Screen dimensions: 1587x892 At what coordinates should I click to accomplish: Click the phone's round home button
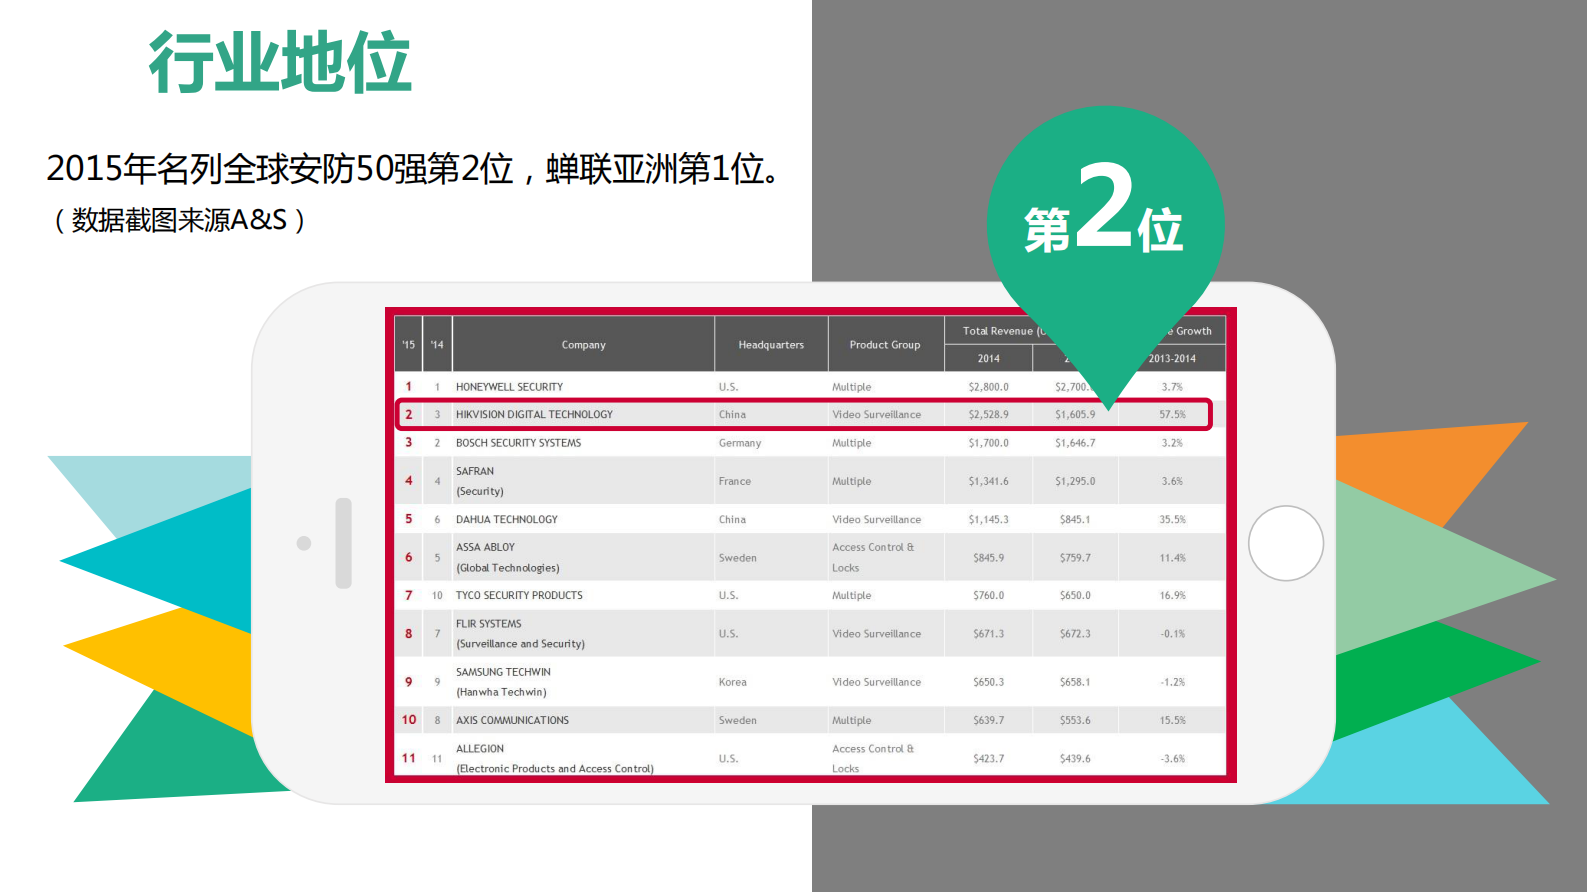pos(1286,543)
